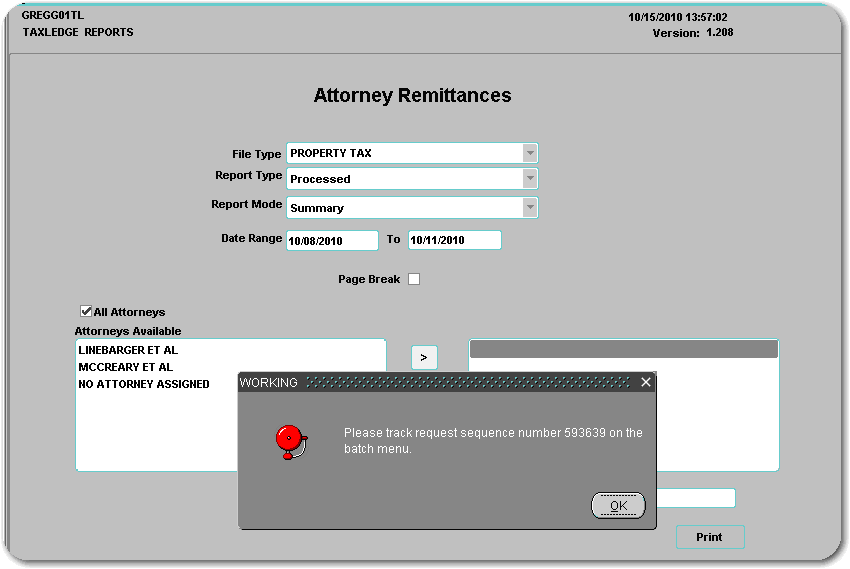Click the Print button

tap(709, 537)
